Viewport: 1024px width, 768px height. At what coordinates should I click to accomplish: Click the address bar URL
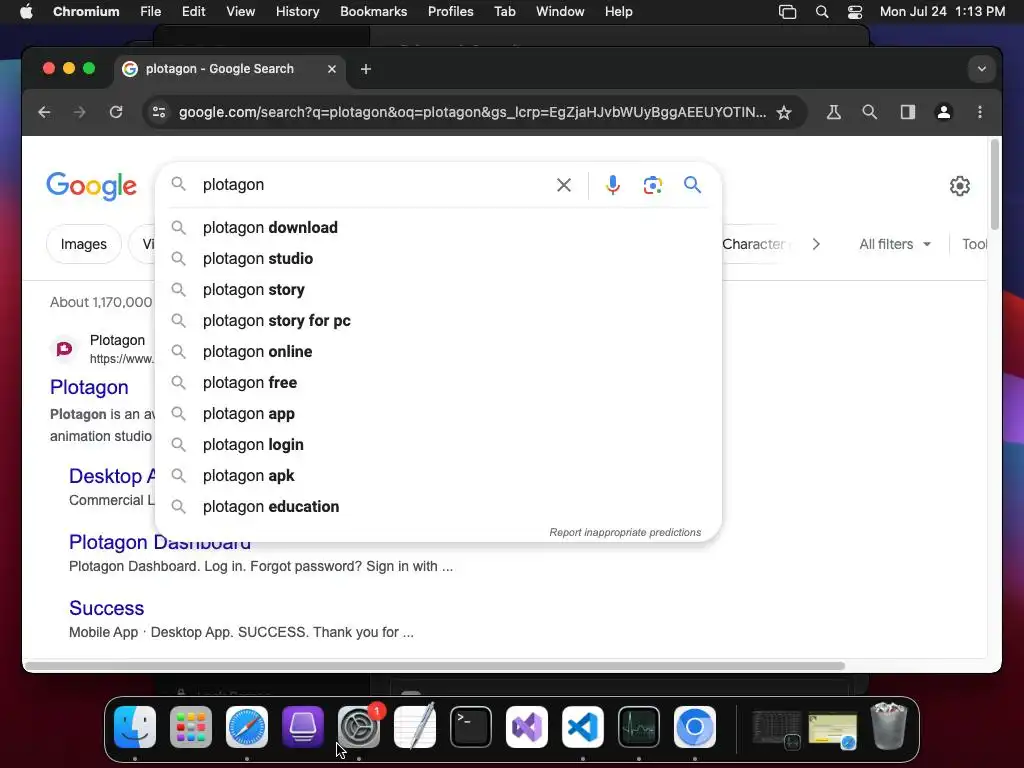pos(472,112)
